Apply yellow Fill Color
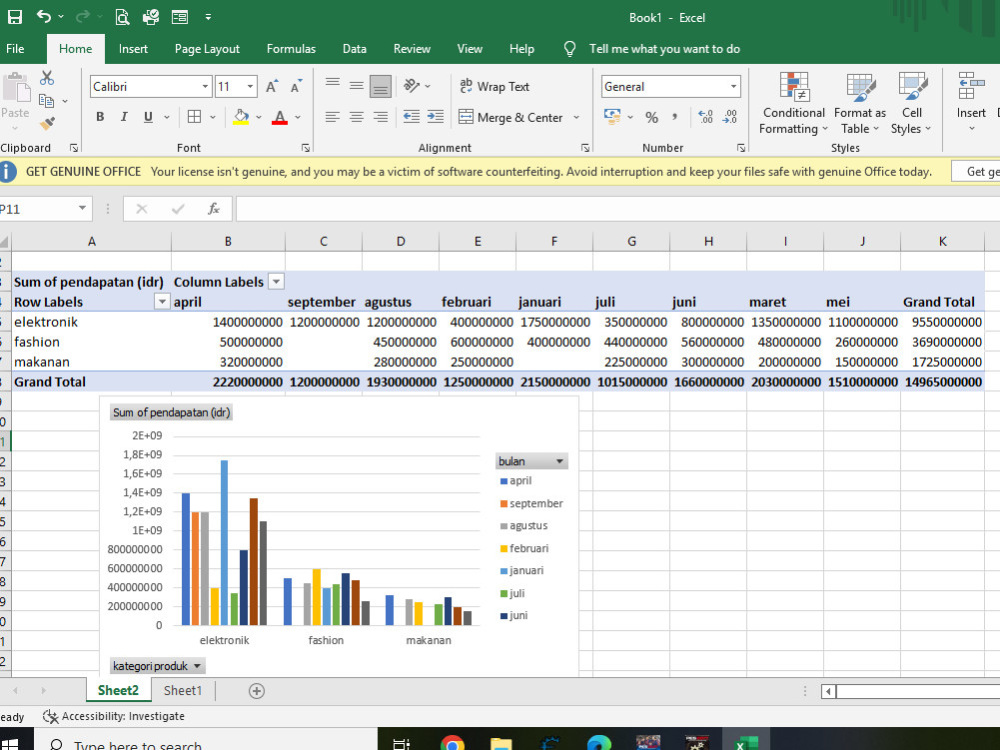This screenshot has width=1000, height=750. (241, 117)
